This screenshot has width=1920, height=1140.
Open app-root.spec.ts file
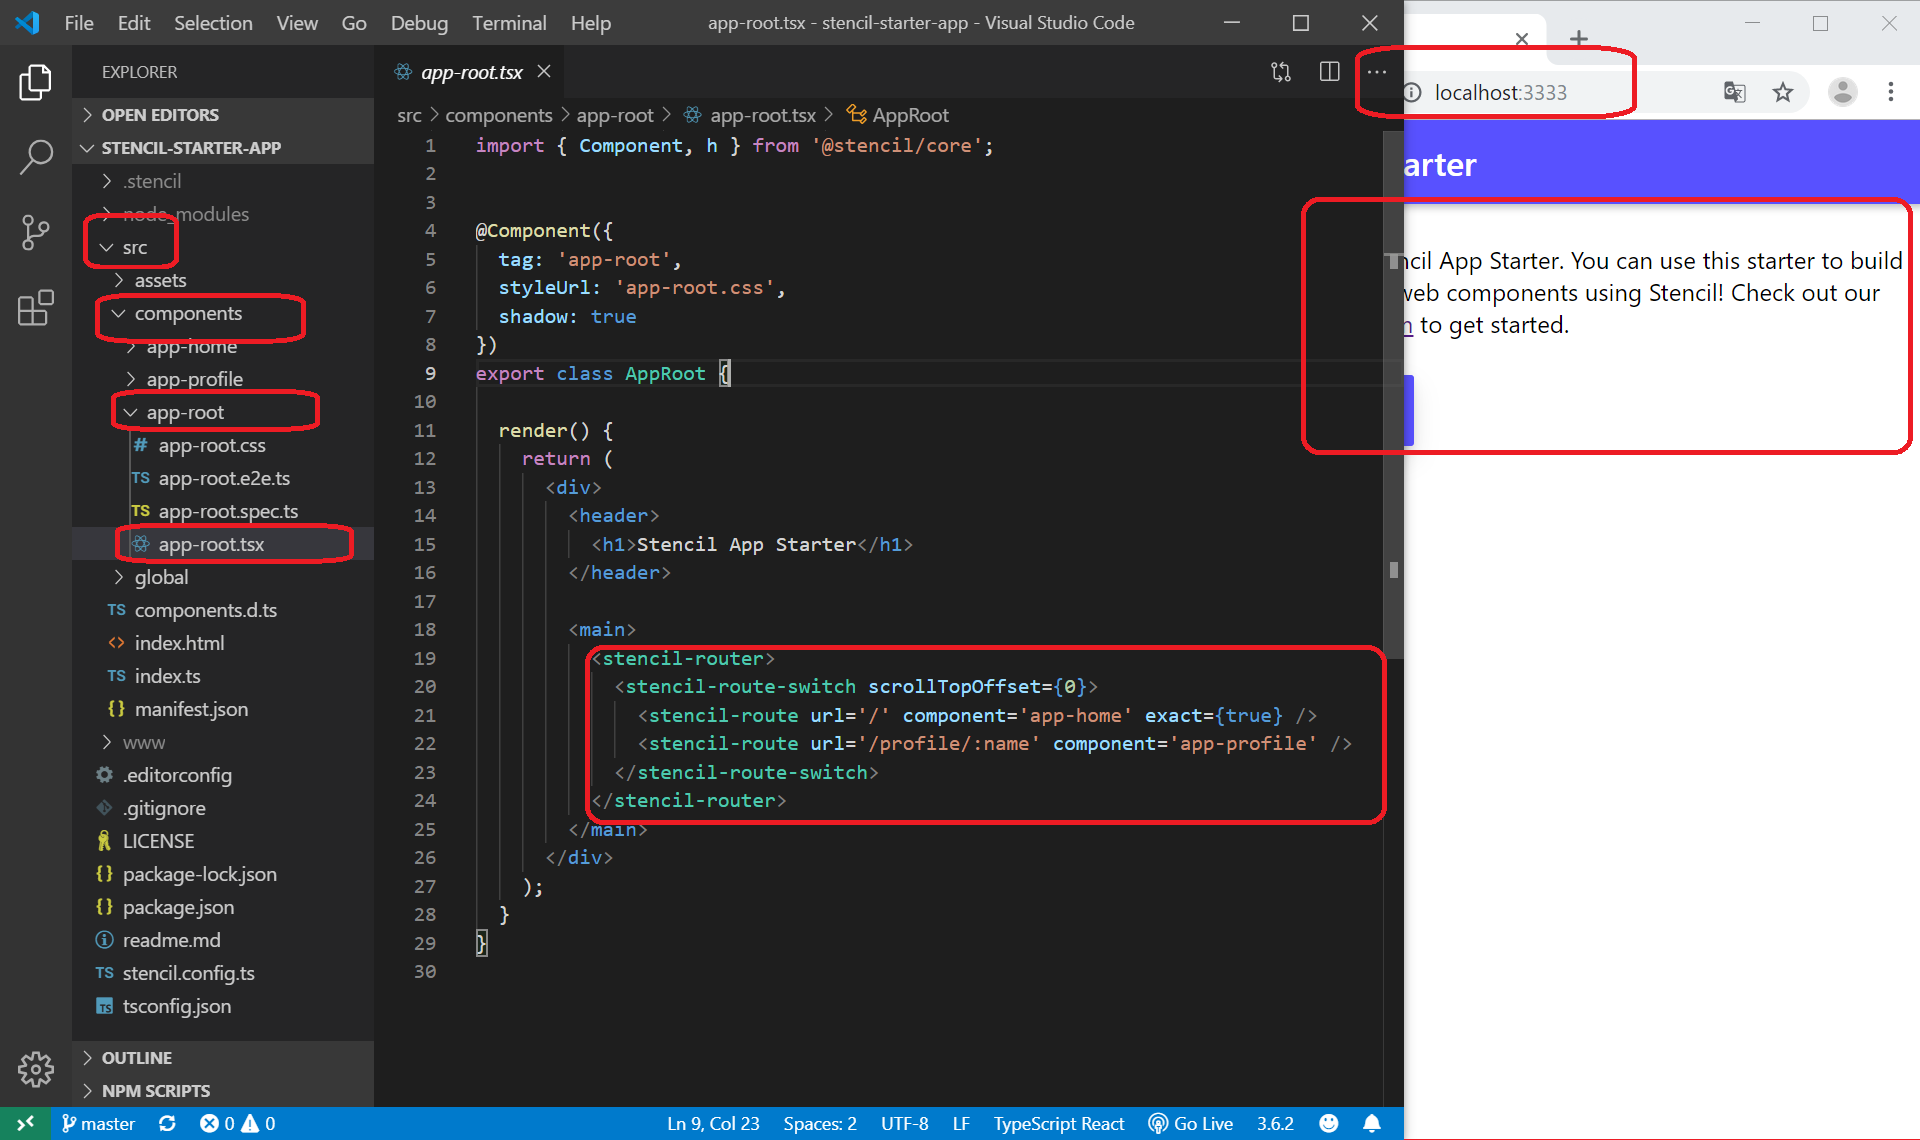(x=223, y=511)
